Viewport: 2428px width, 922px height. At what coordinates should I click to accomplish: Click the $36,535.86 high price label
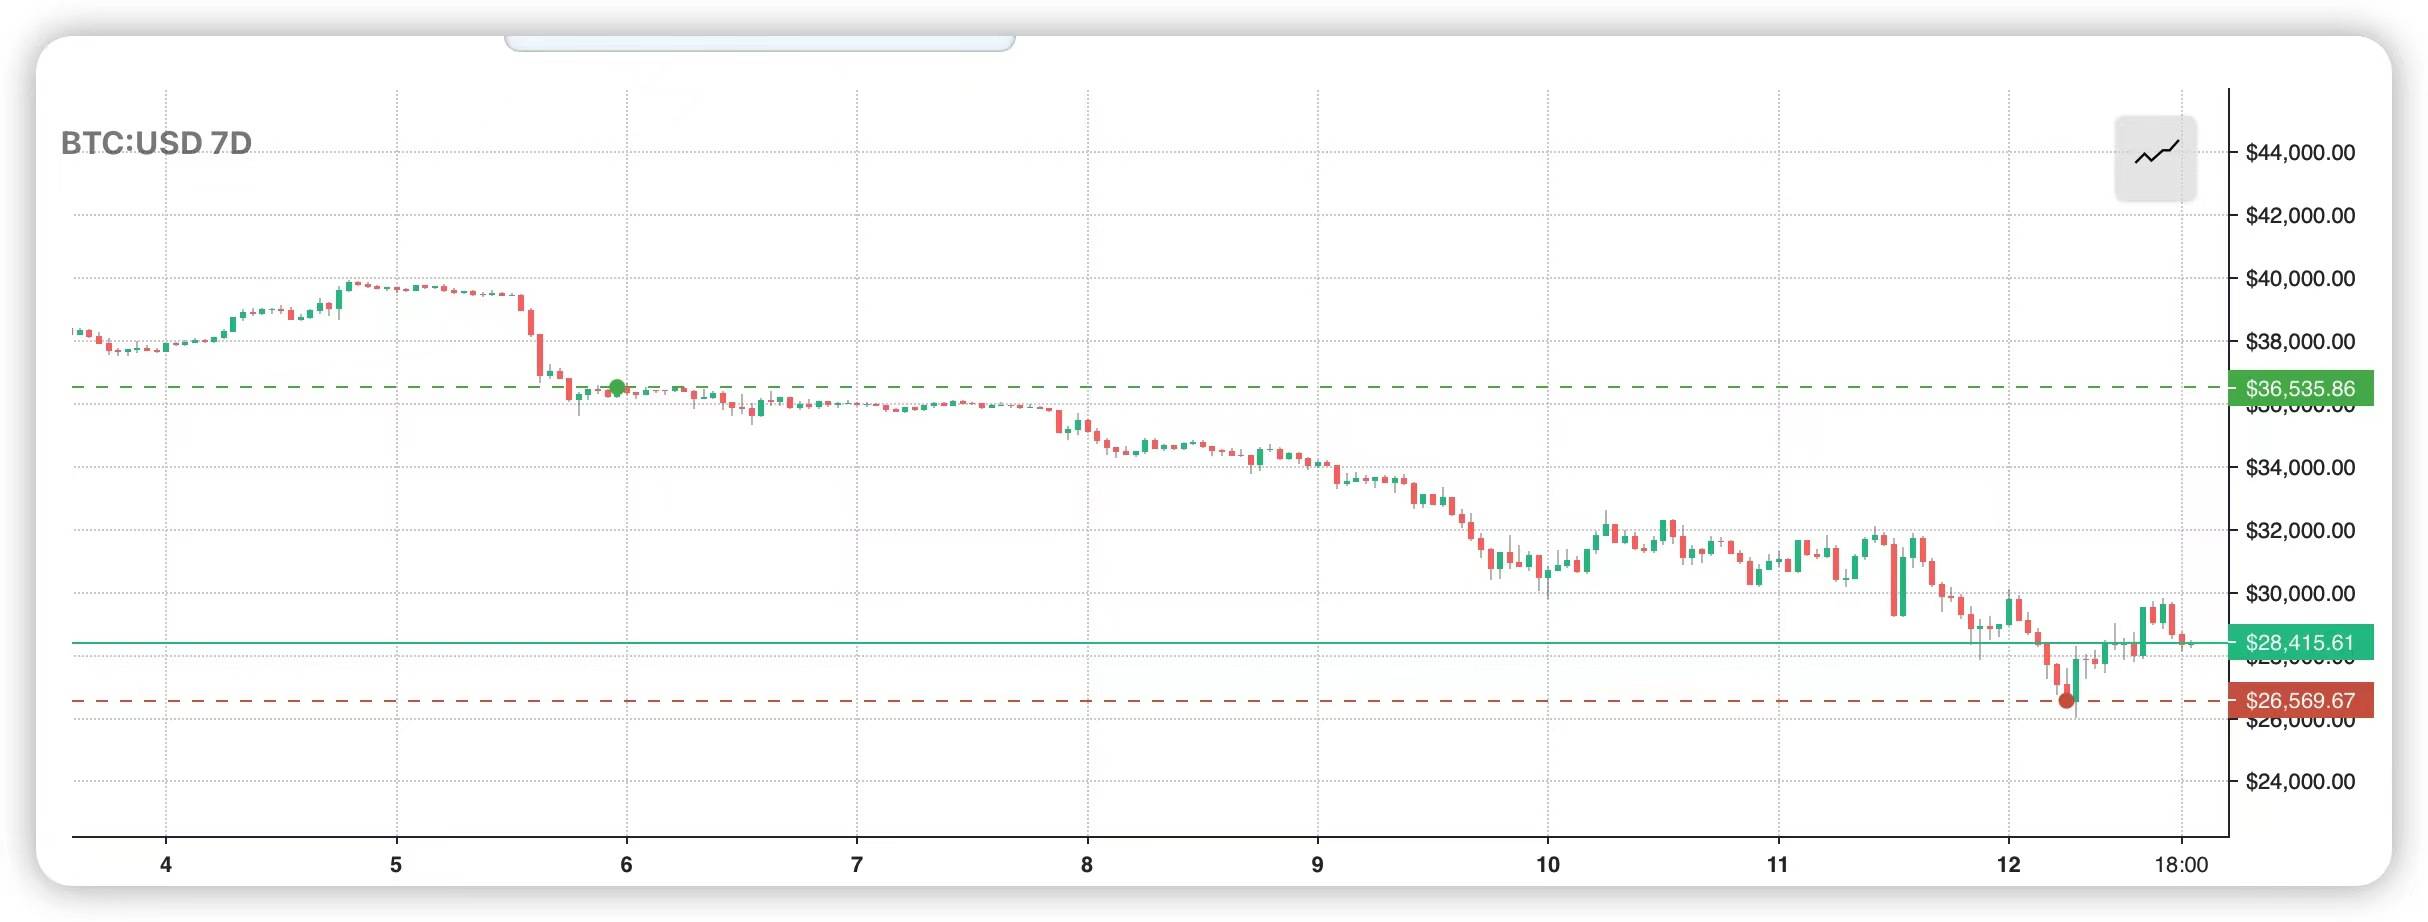coord(2300,388)
